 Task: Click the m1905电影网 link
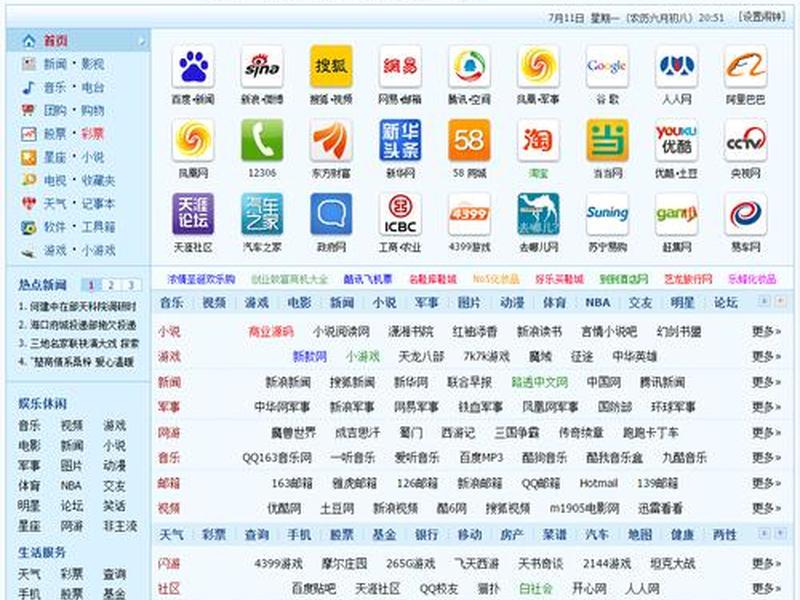coord(584,508)
